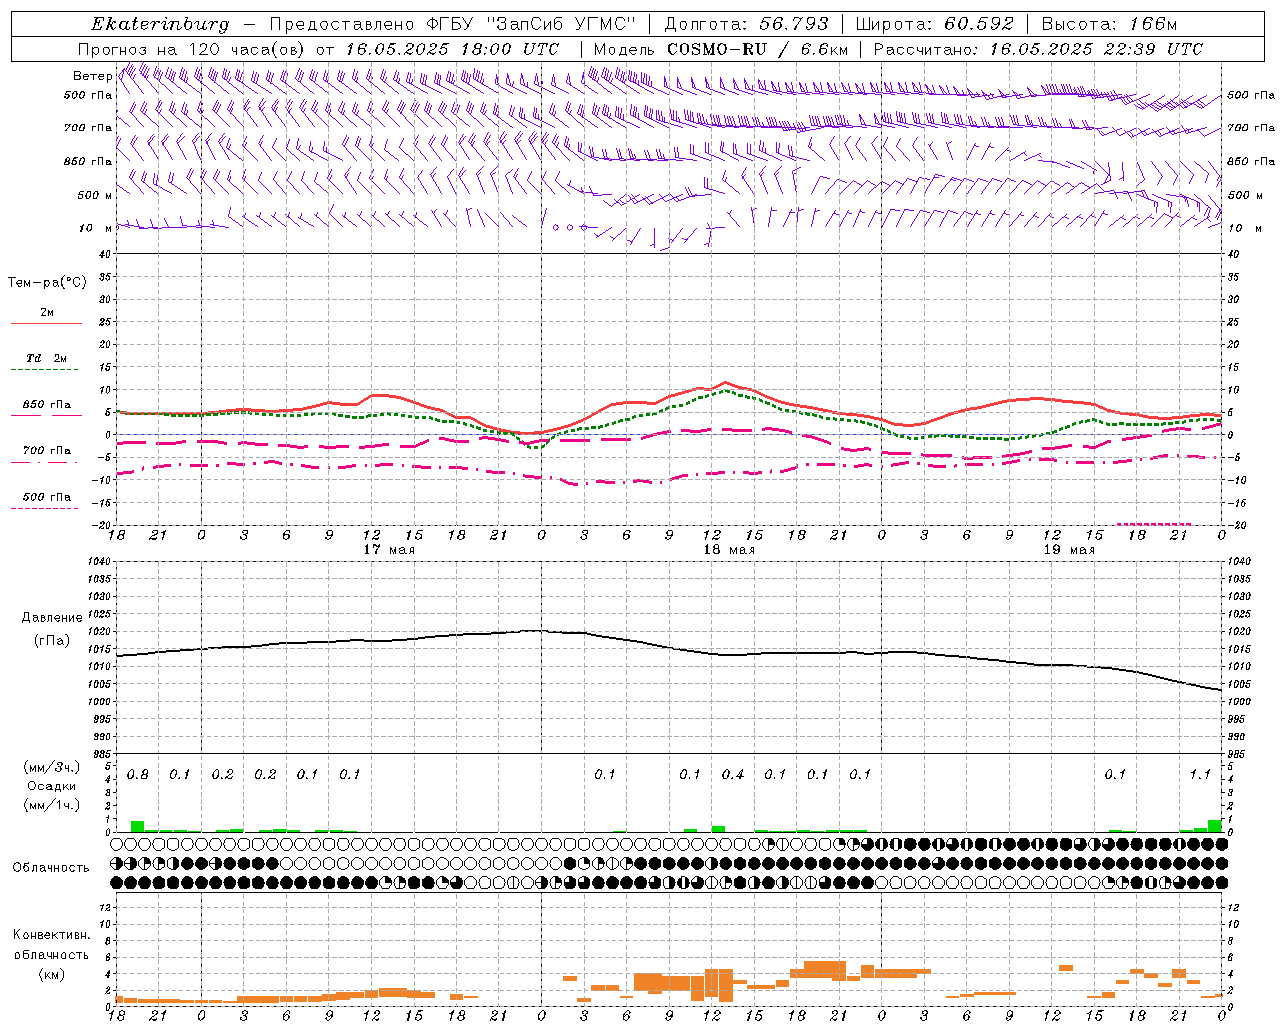1280x1024 pixels.
Task: Click the left 700 гПа wind level label
Action: click(x=88, y=128)
